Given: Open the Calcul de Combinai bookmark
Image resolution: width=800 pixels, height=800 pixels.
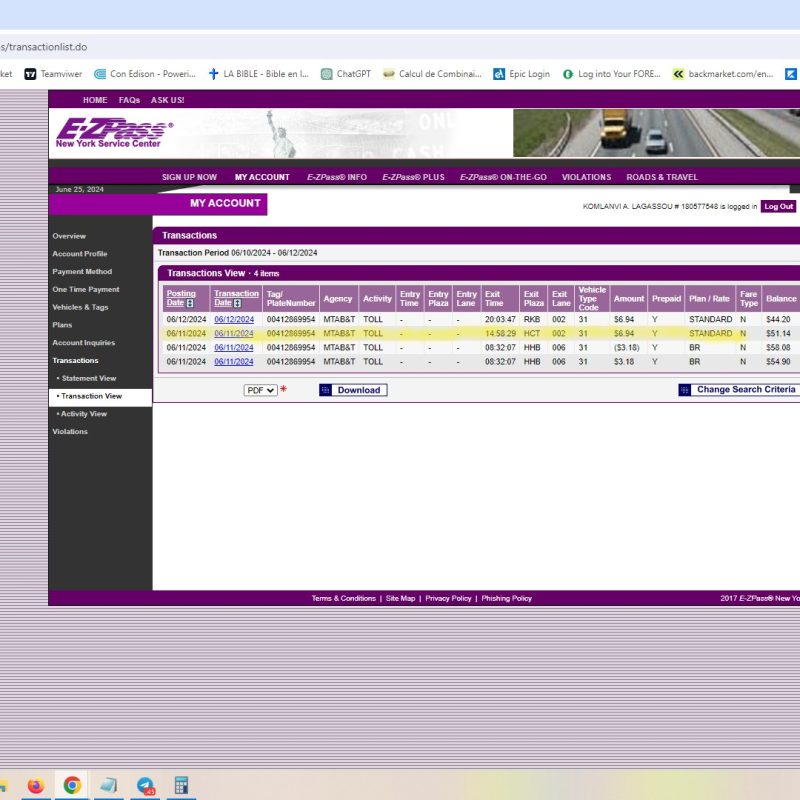Looking at the screenshot, I should coord(432,74).
